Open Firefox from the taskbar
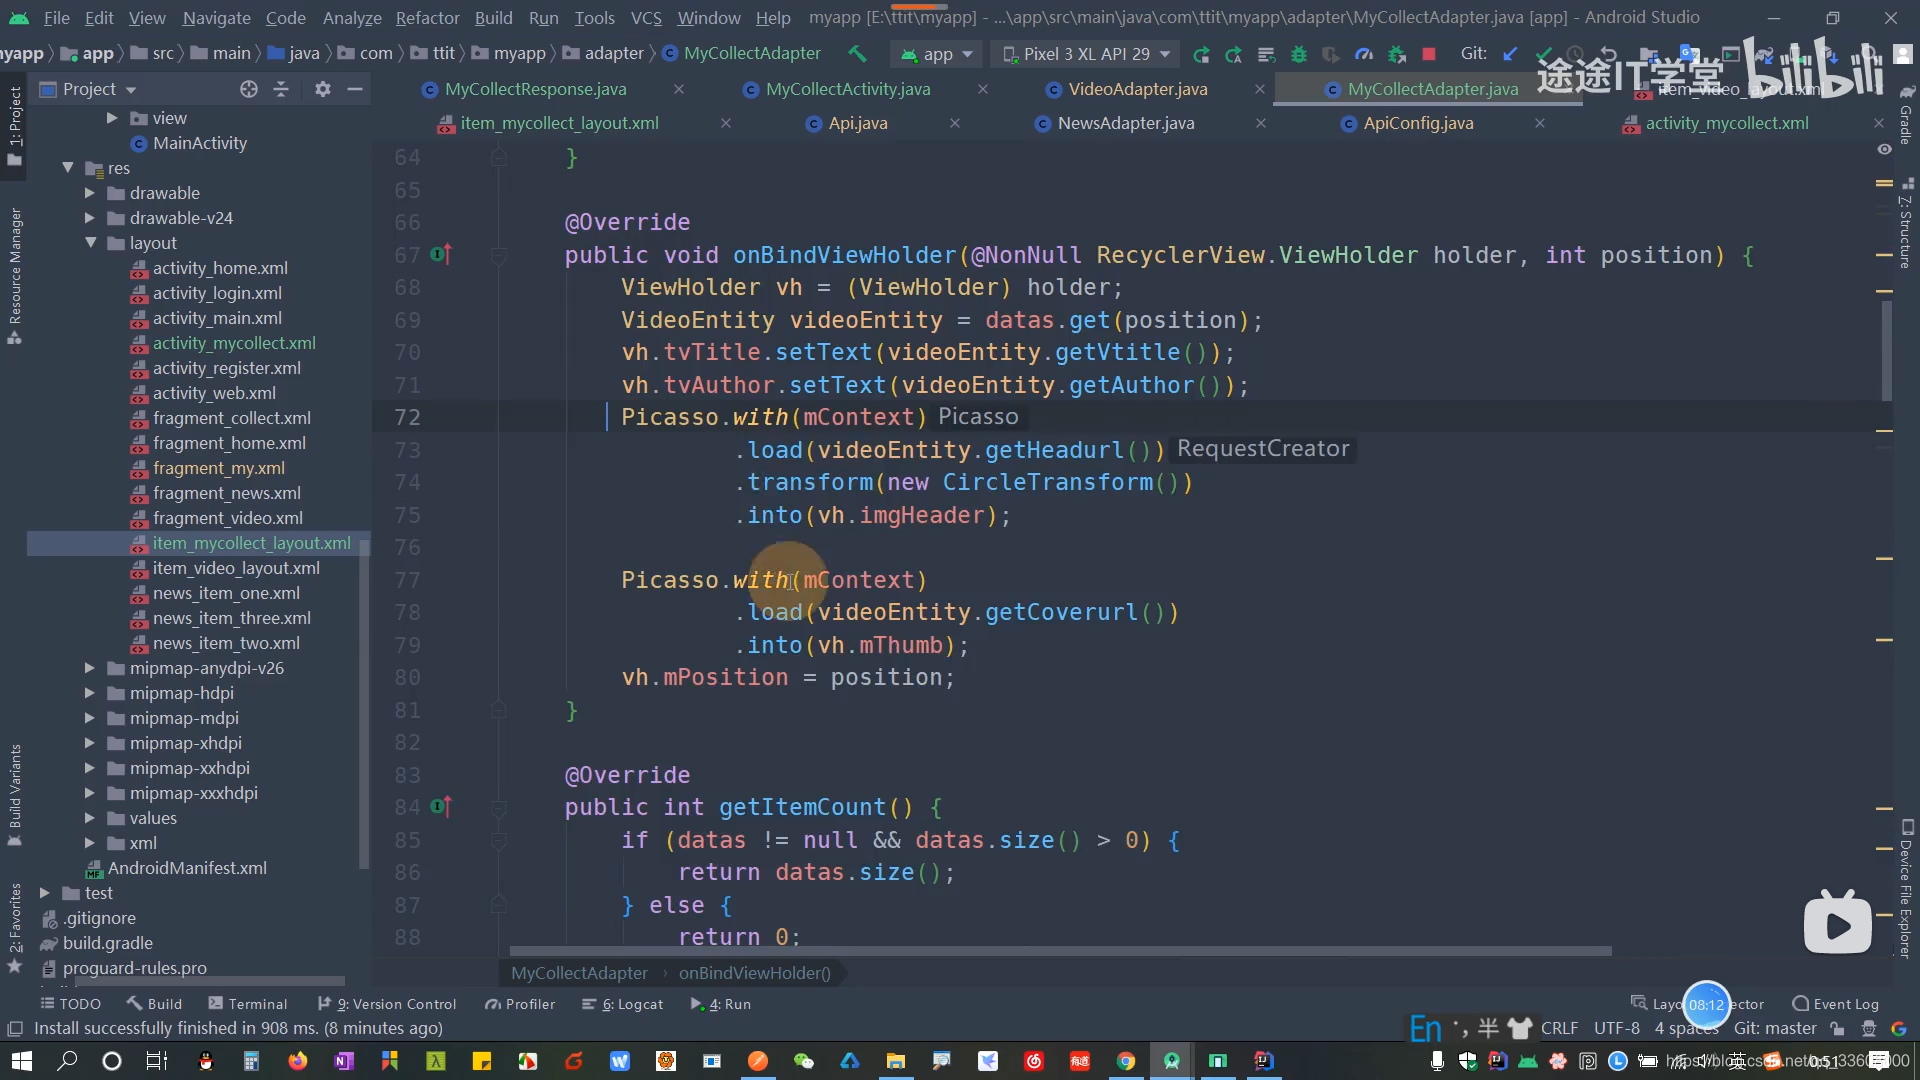This screenshot has width=1920, height=1080. pos(298,1060)
